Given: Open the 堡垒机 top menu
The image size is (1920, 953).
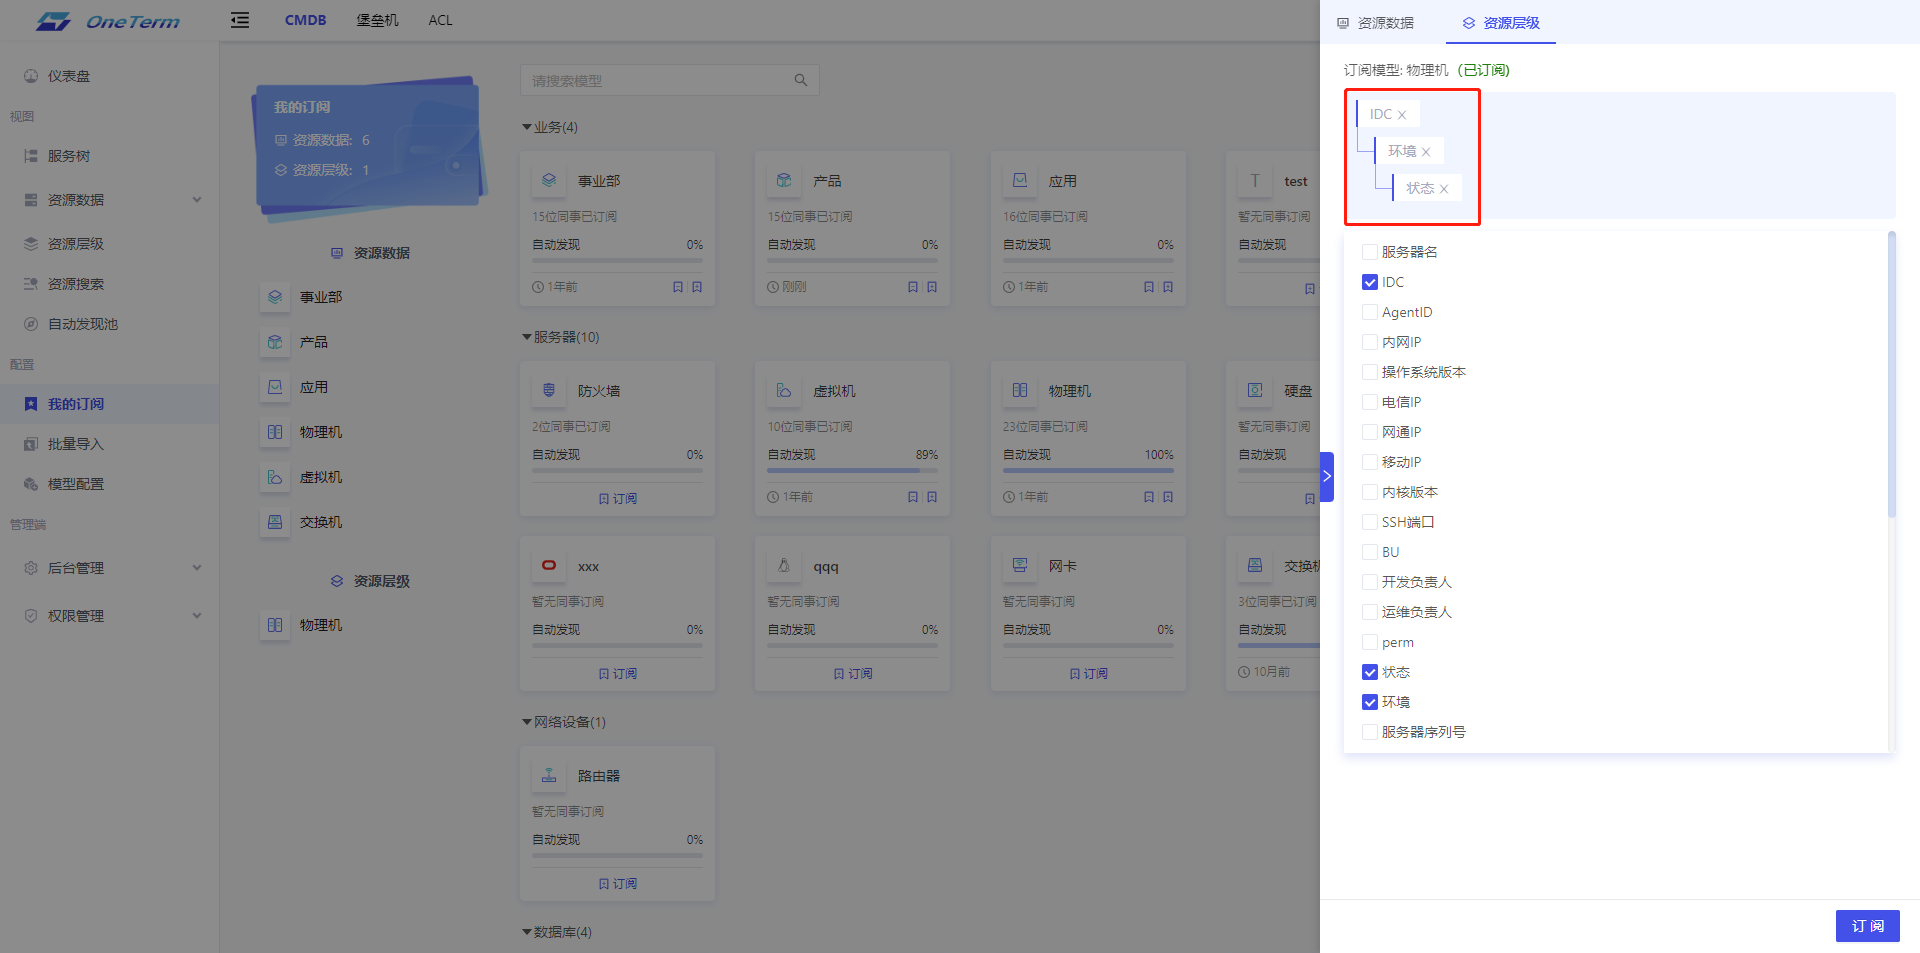Looking at the screenshot, I should pyautogui.click(x=377, y=20).
